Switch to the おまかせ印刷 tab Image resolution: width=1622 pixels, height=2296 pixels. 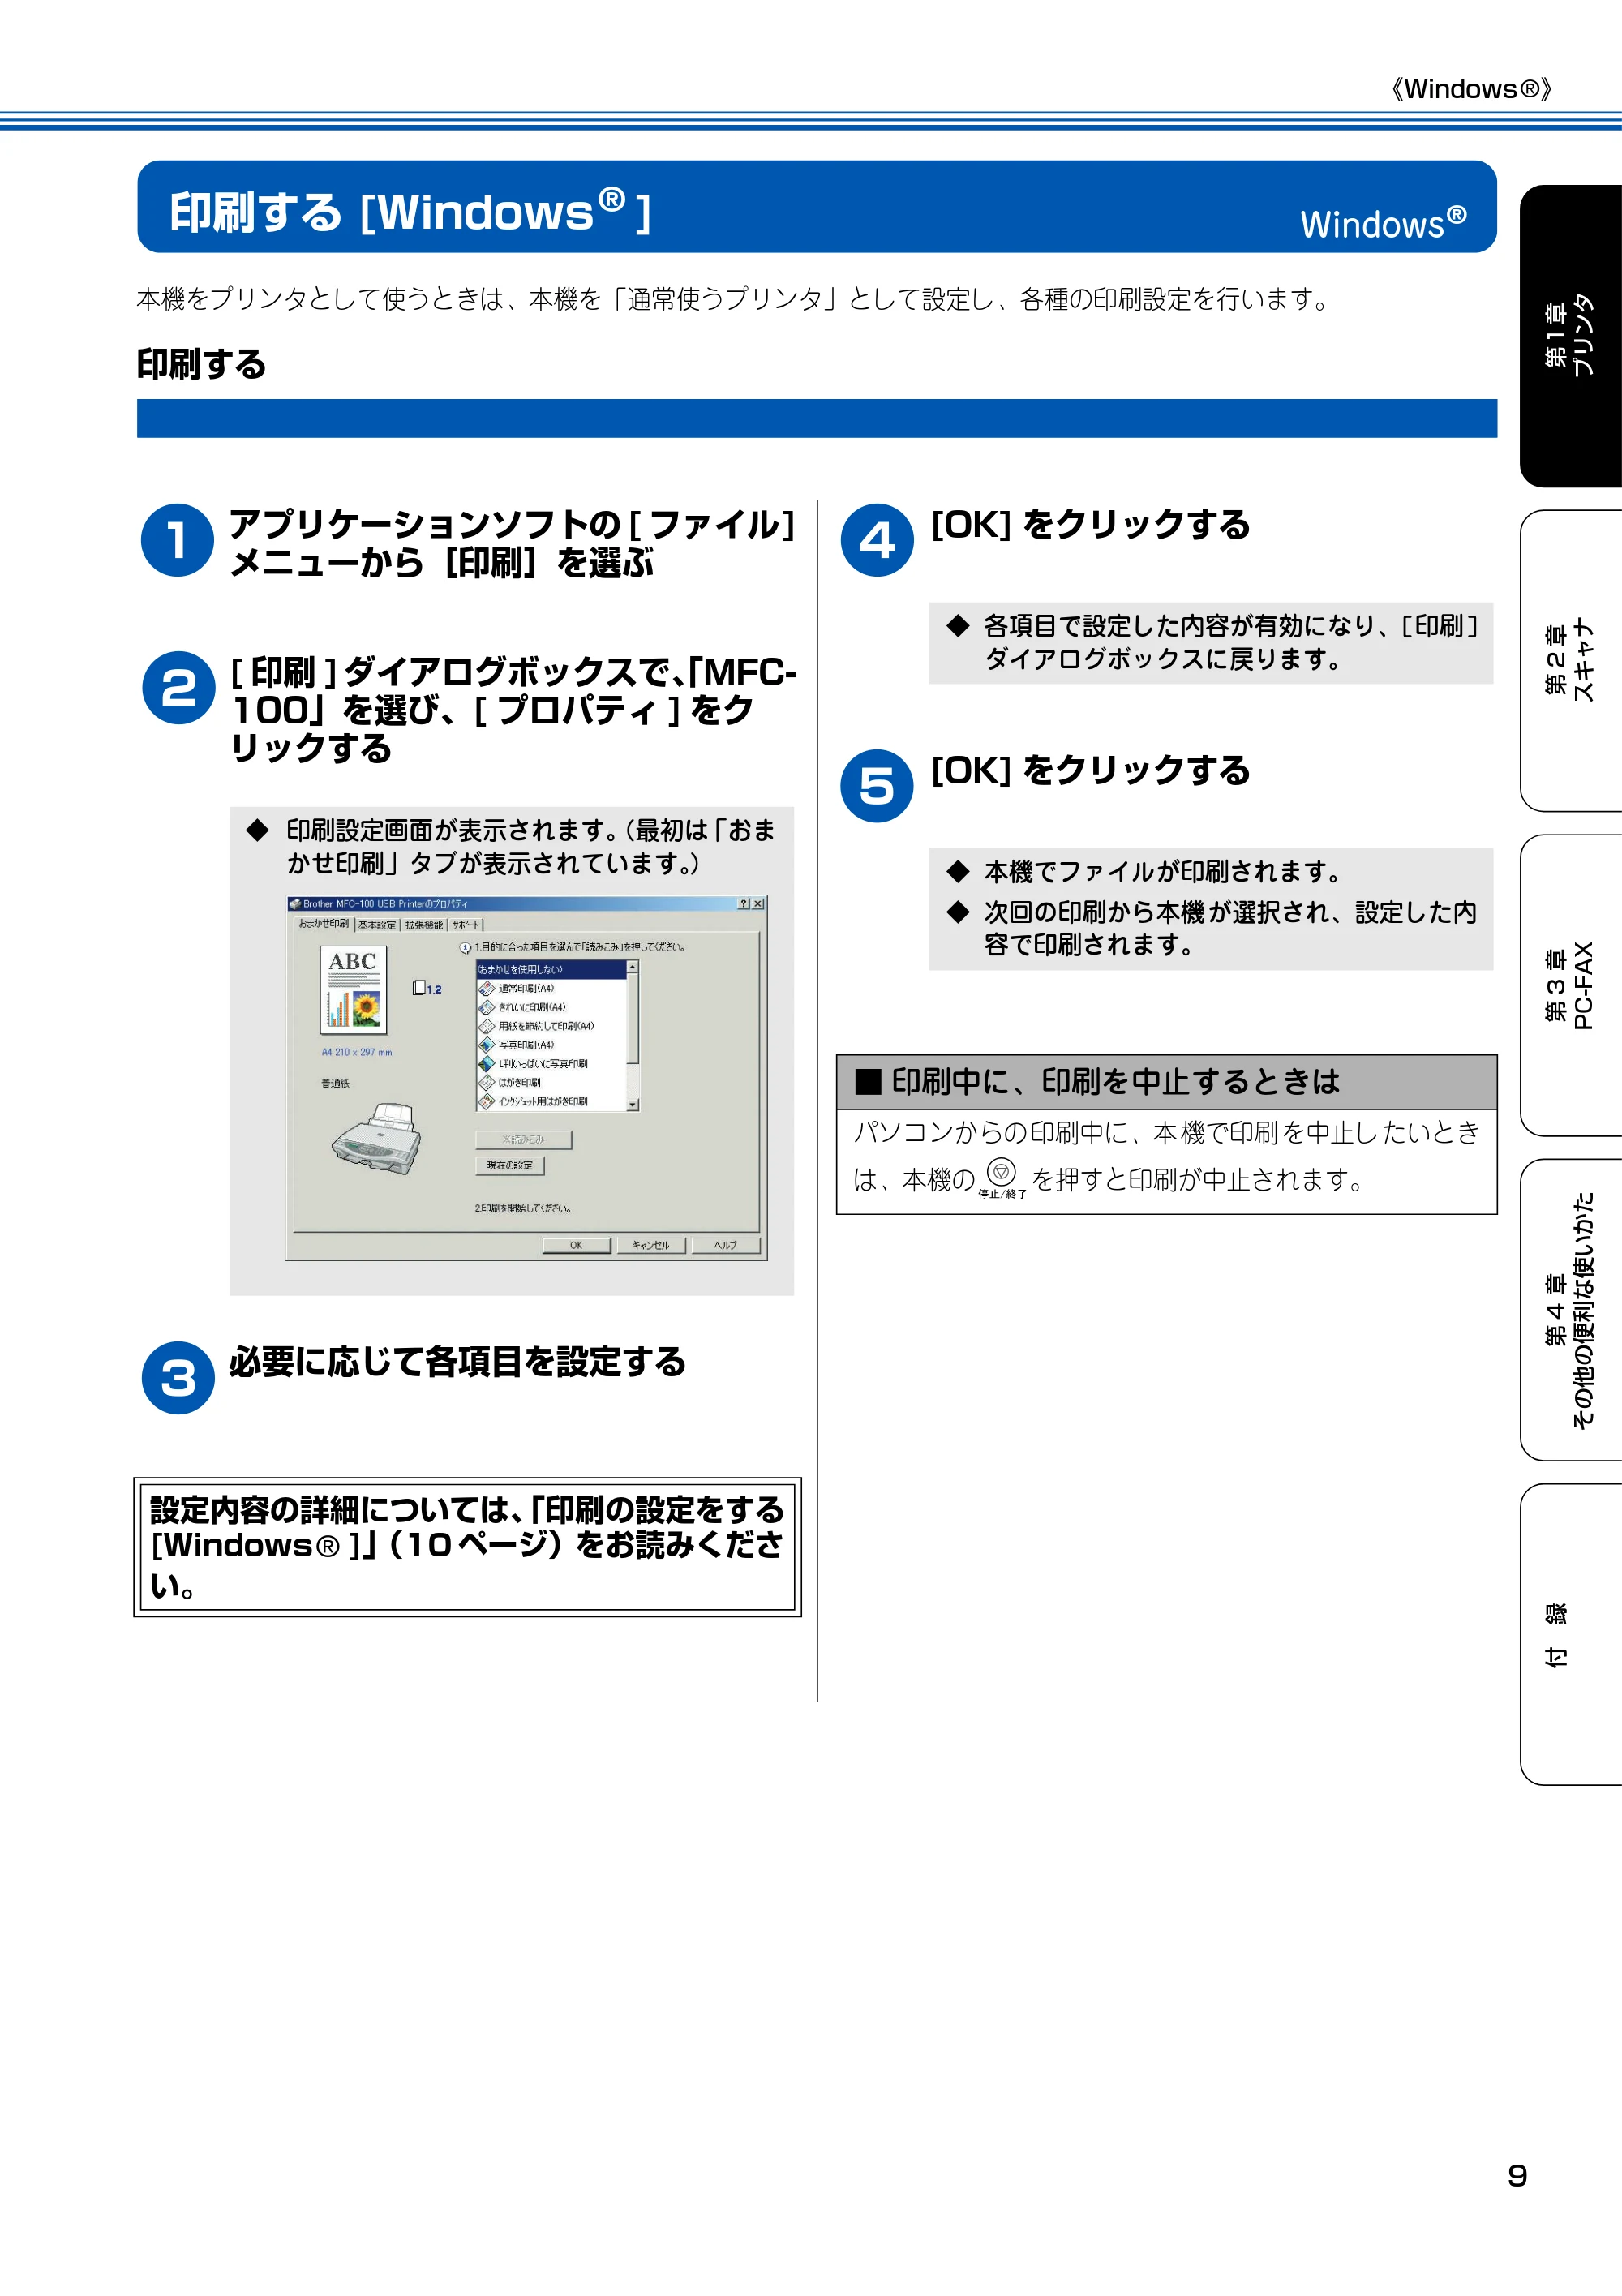(323, 924)
